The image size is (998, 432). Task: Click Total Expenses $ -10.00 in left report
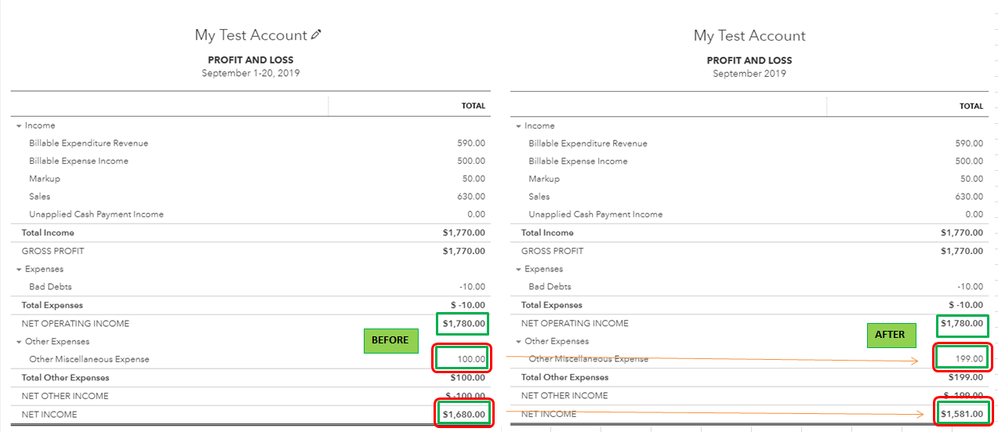point(467,305)
